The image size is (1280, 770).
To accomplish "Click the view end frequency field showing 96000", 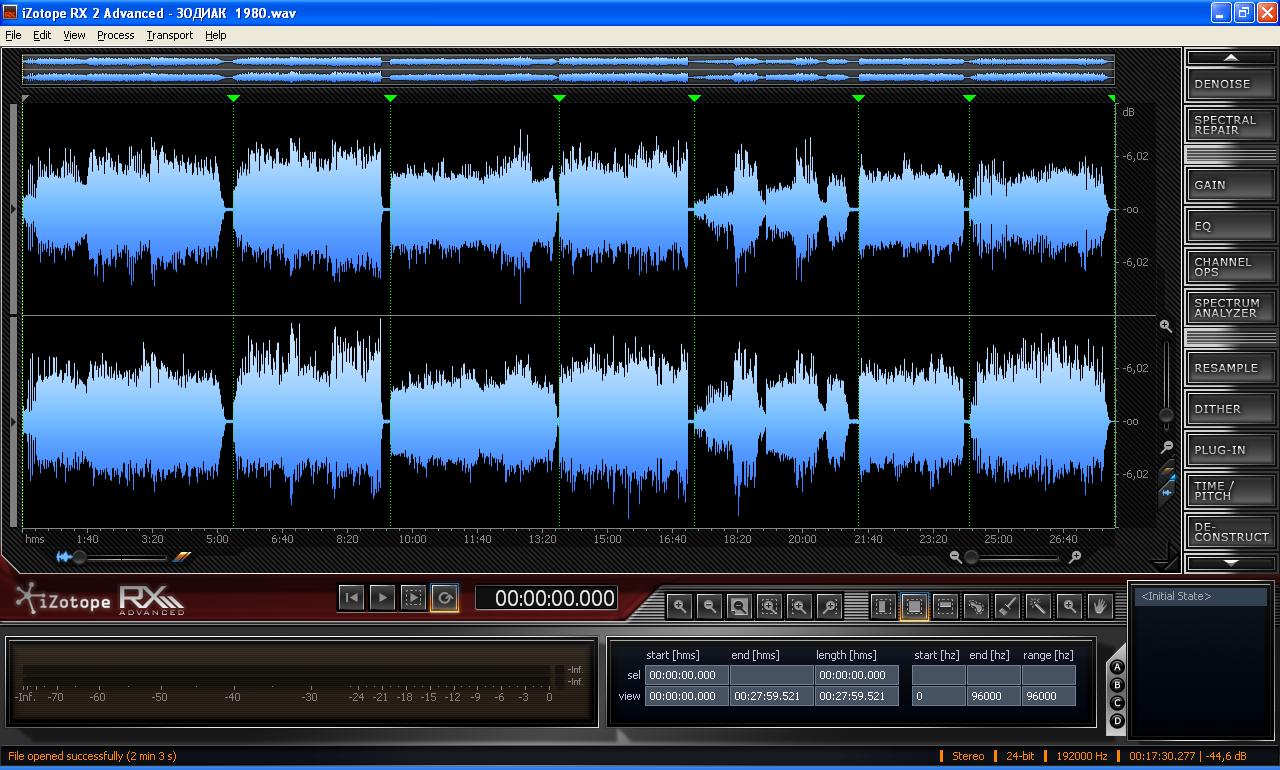I will (x=993, y=696).
